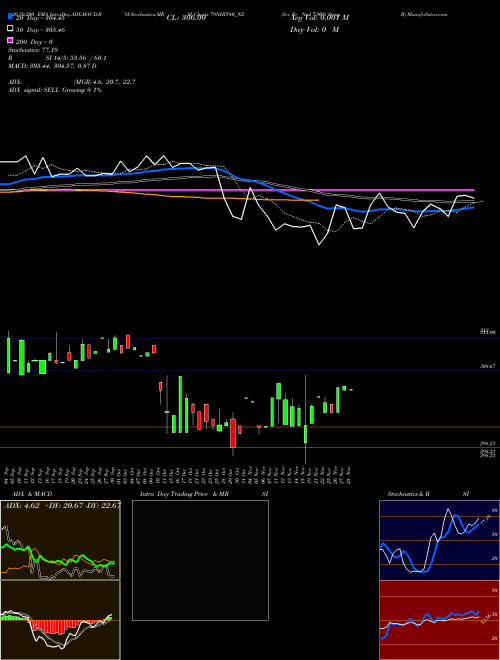The image size is (500, 660).
Task: Click the 'SI 14/3: 53.56 / 60.1' value
Action: pyautogui.click(x=76, y=58)
